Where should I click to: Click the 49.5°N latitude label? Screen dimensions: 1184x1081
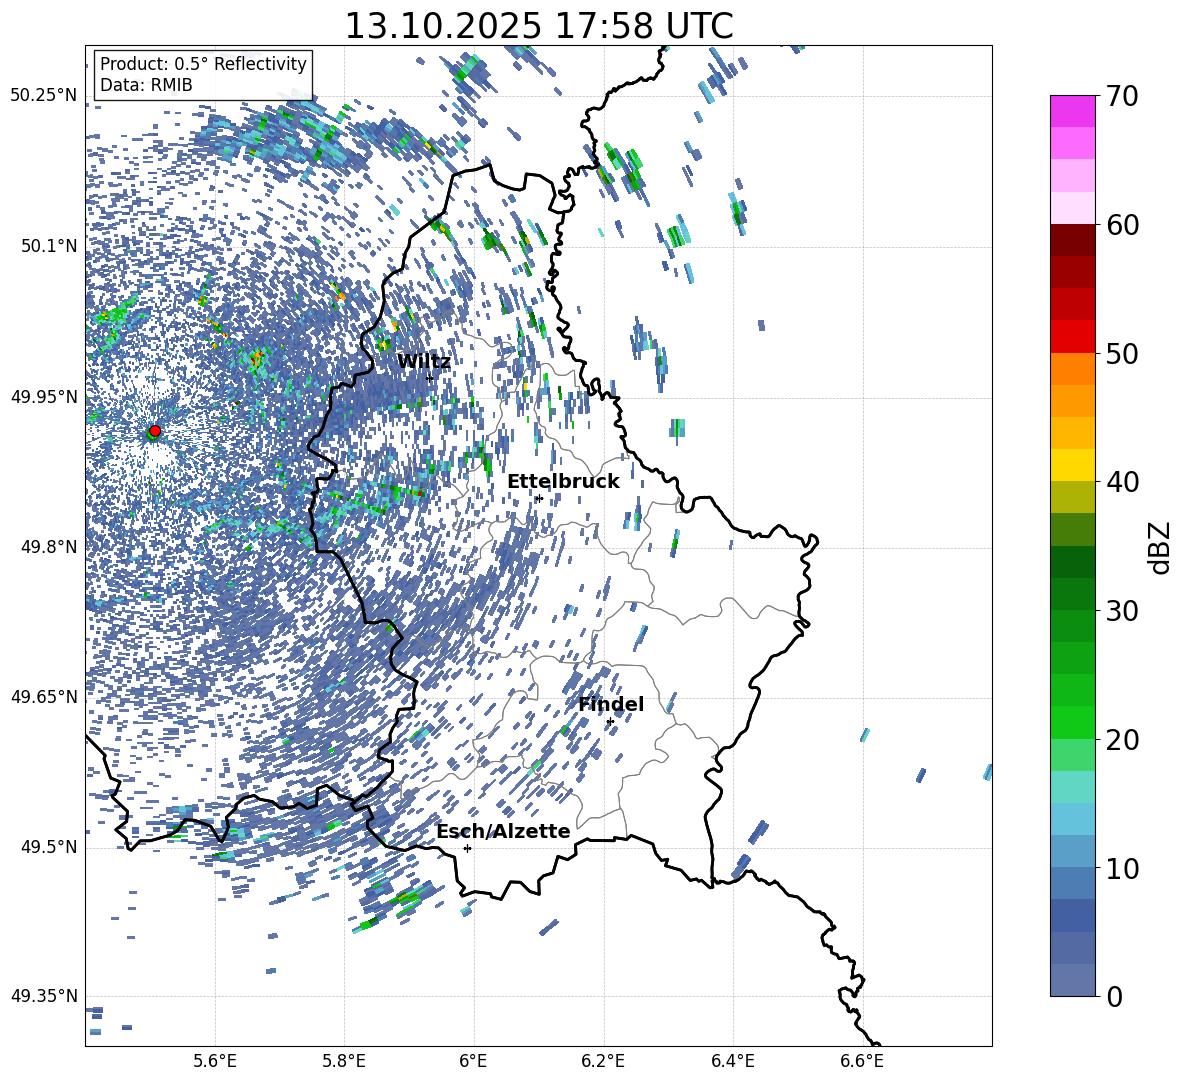[49, 846]
